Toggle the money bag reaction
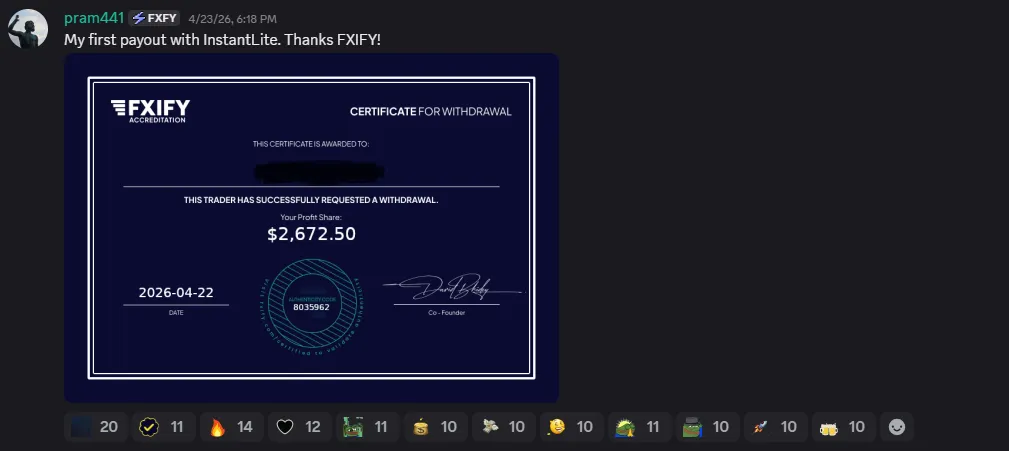The height and width of the screenshot is (451, 1009). [x=436, y=427]
